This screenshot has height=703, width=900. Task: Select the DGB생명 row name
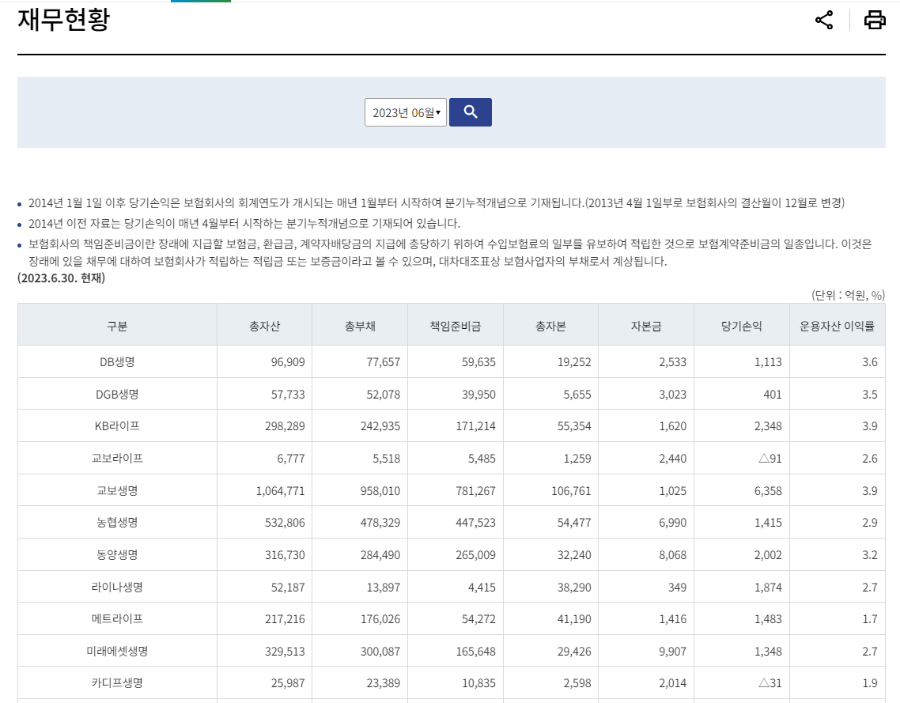pos(117,394)
